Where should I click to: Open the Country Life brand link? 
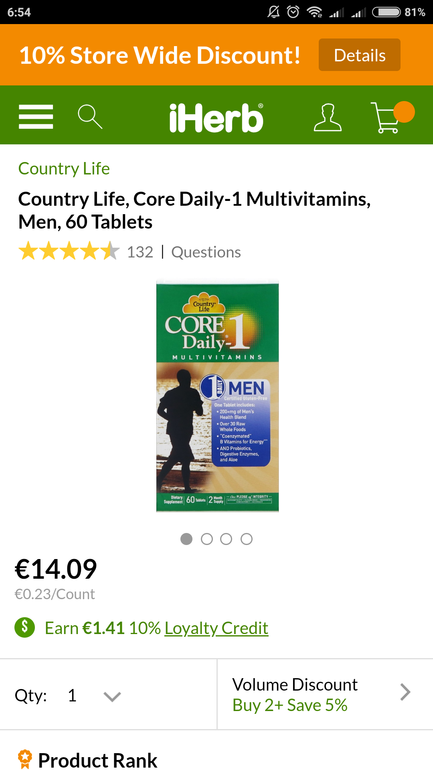coord(64,169)
